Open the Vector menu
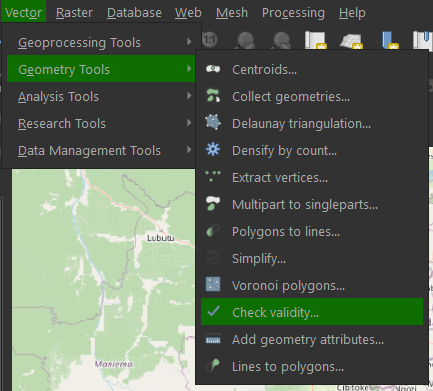433x391 pixels. (x=23, y=13)
